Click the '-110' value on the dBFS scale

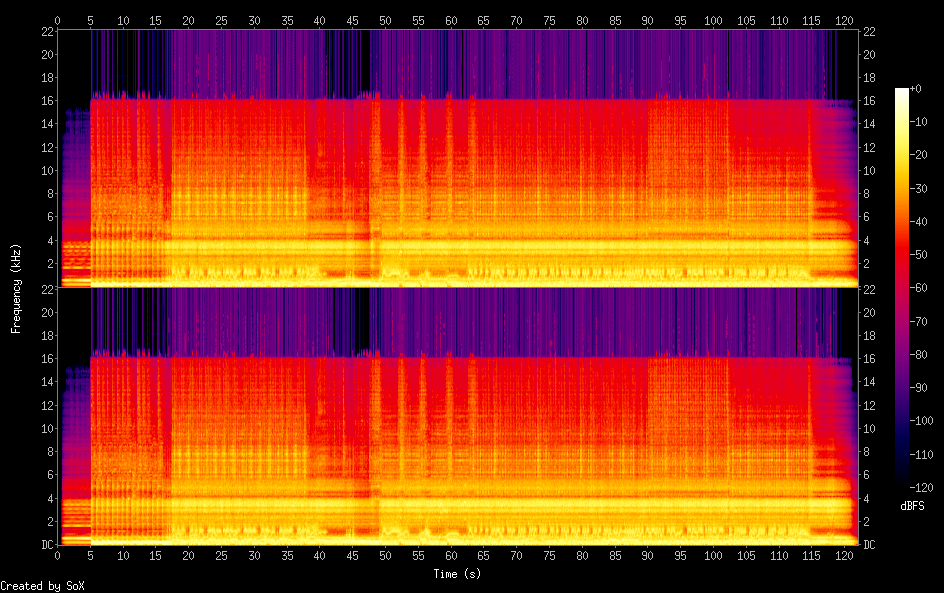point(921,455)
